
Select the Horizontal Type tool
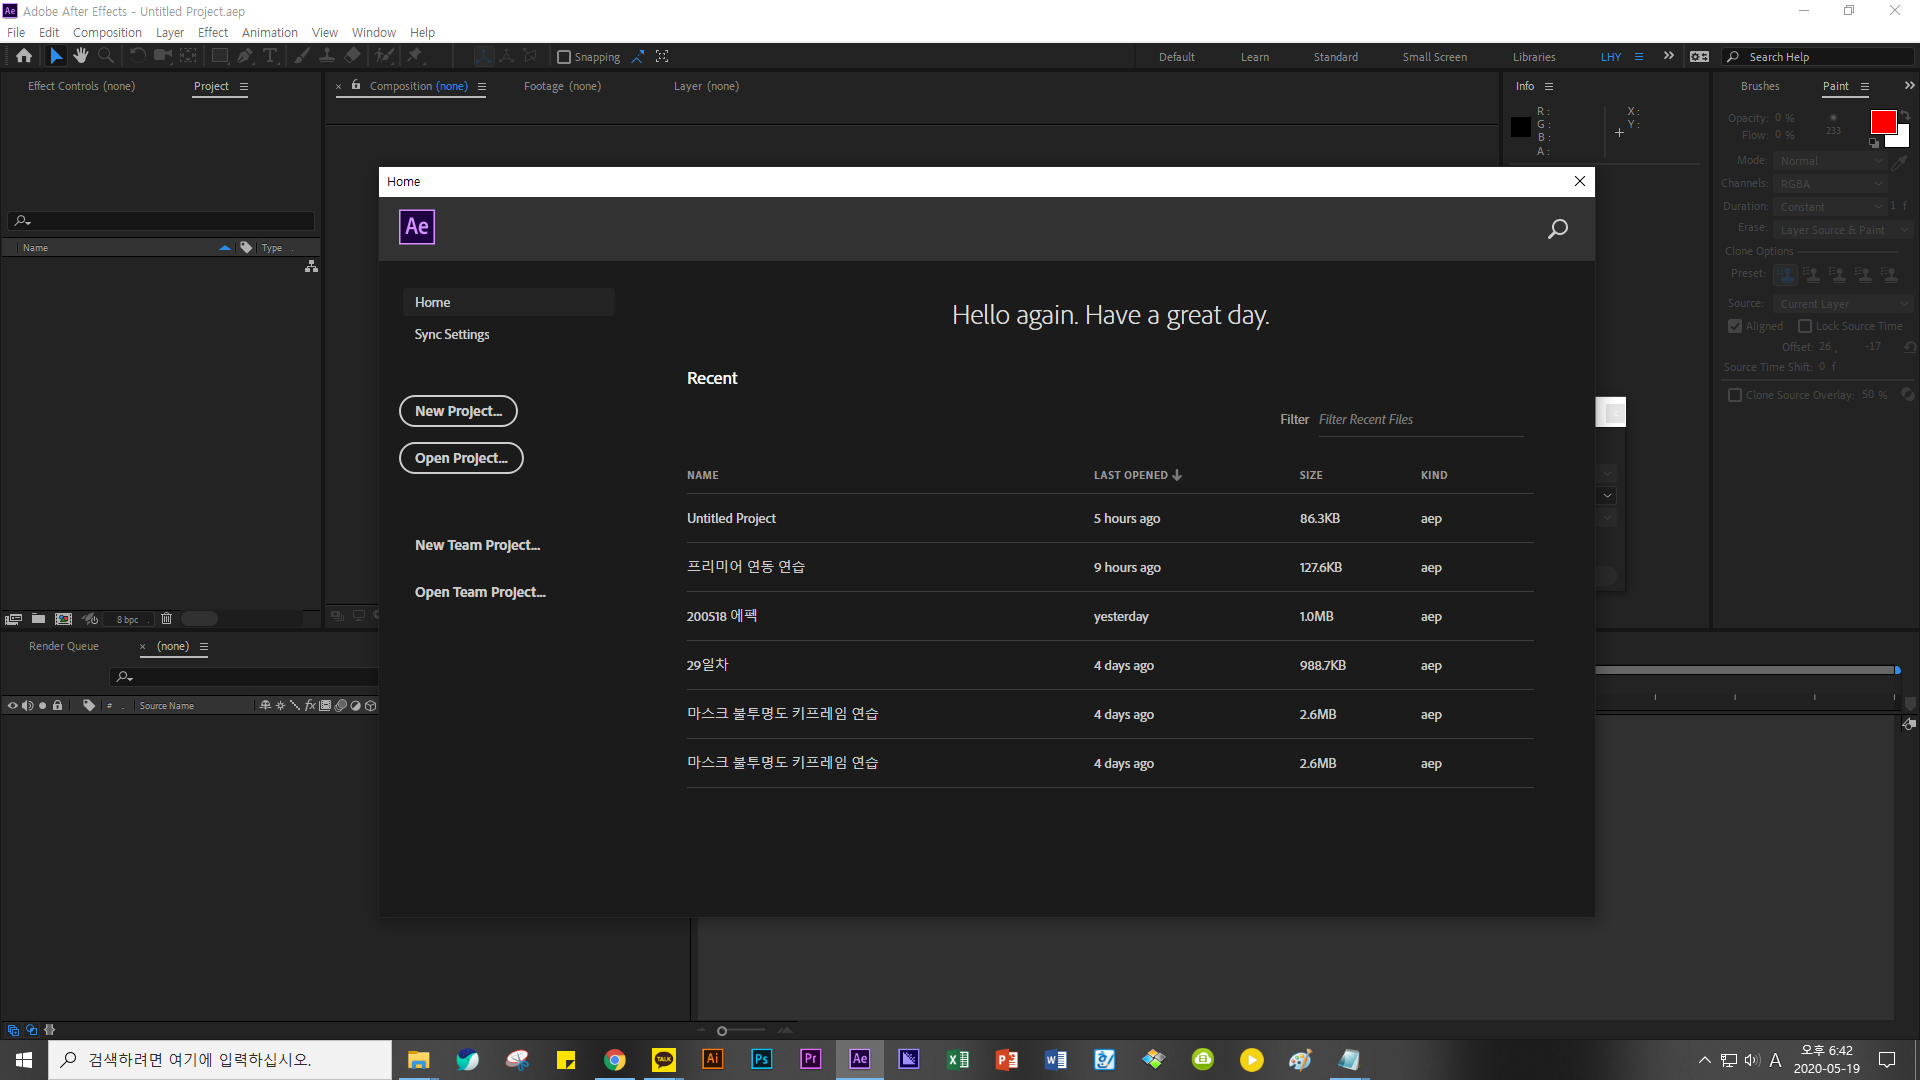coord(270,56)
